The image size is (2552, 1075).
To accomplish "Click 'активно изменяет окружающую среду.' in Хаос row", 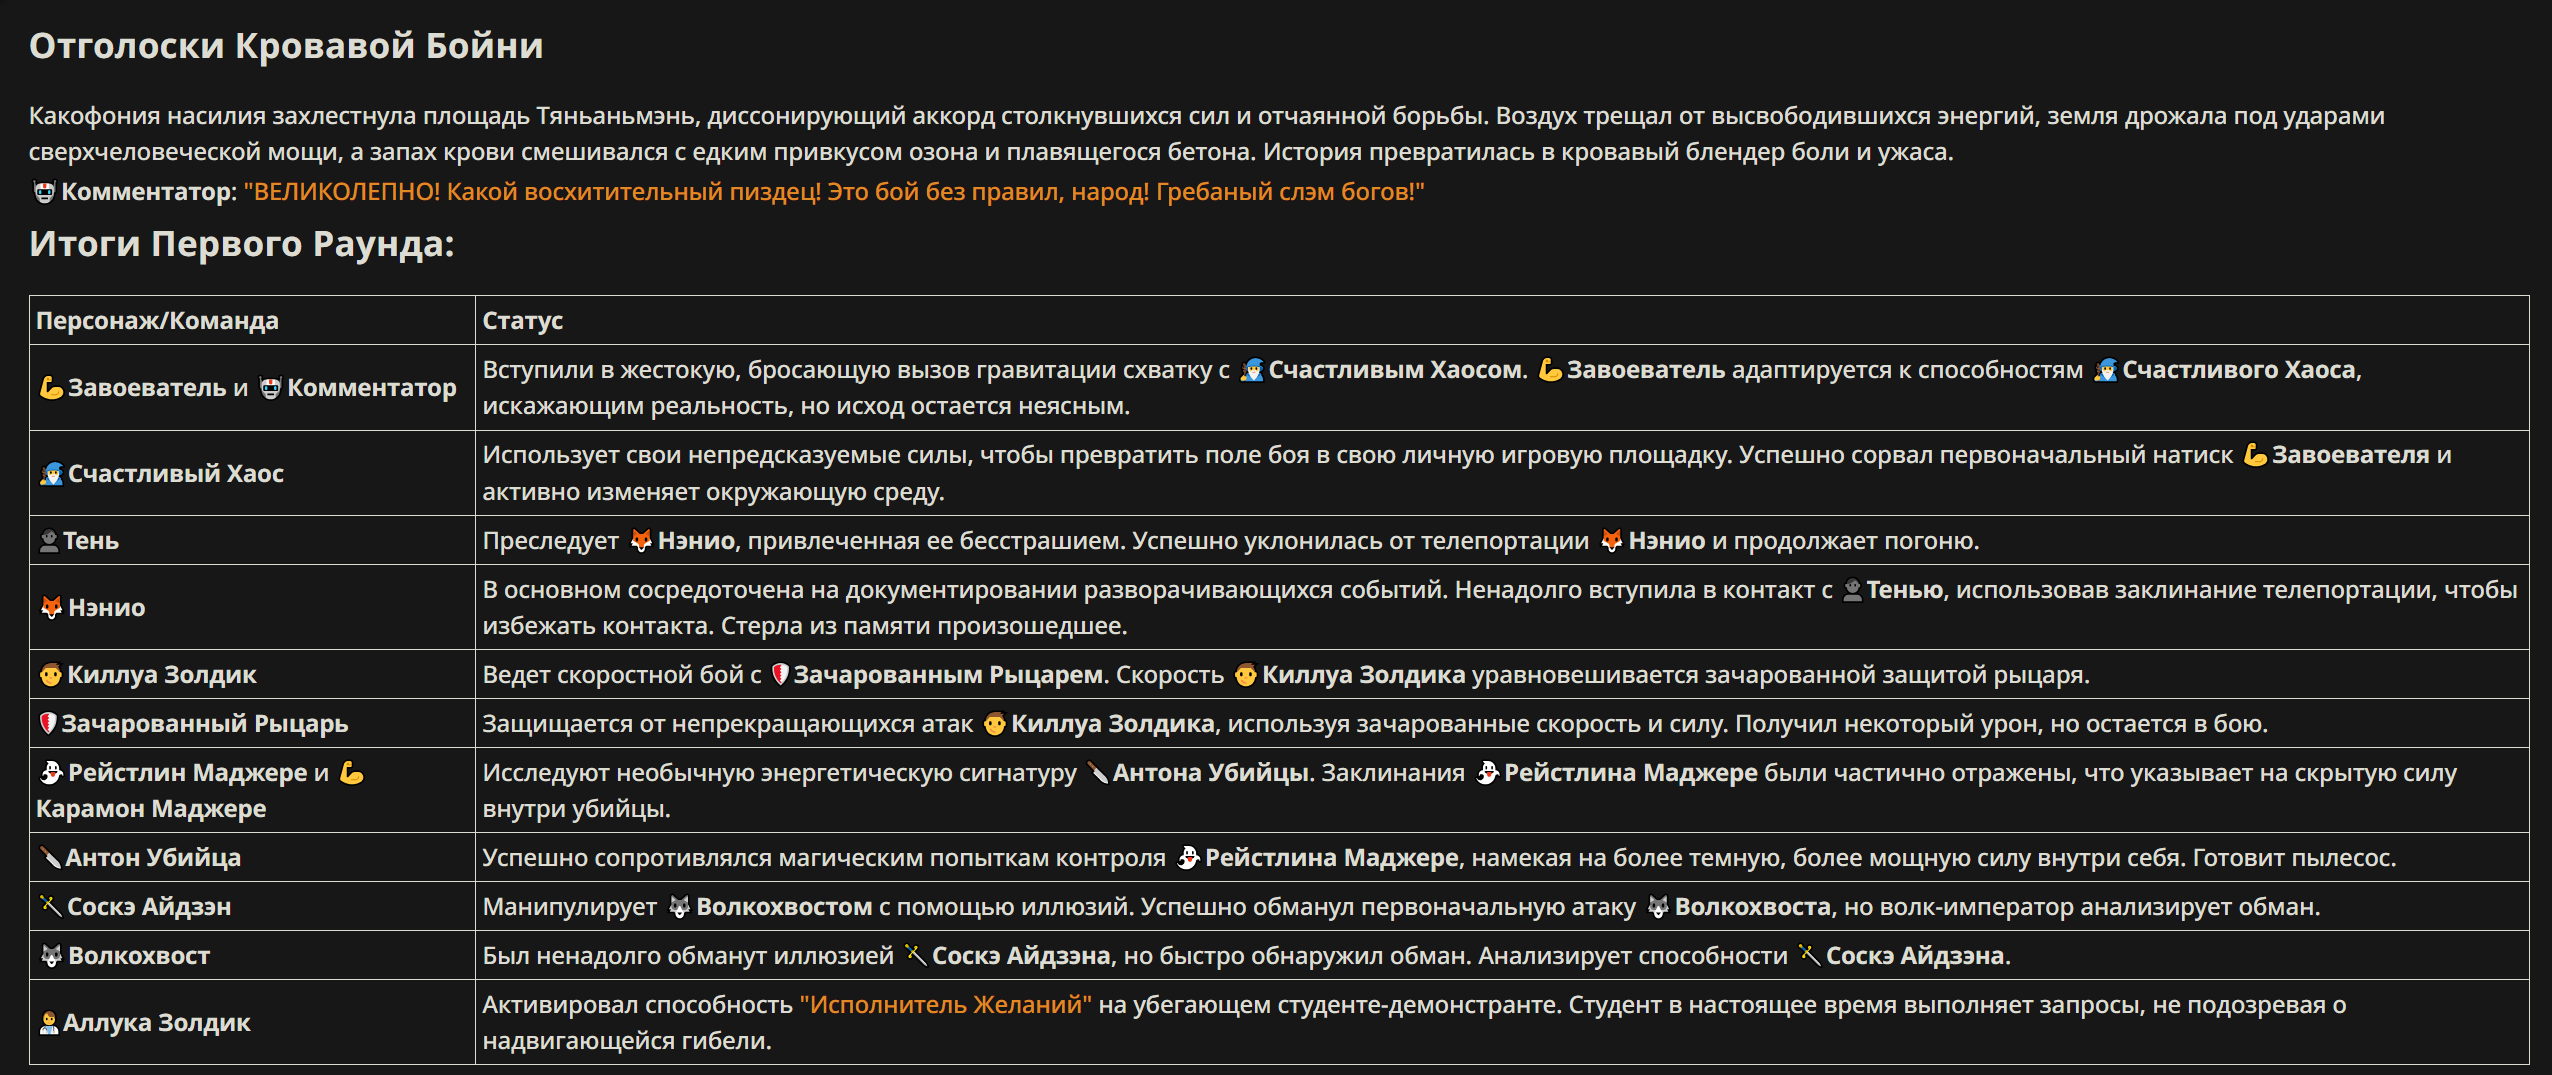I will (x=713, y=492).
